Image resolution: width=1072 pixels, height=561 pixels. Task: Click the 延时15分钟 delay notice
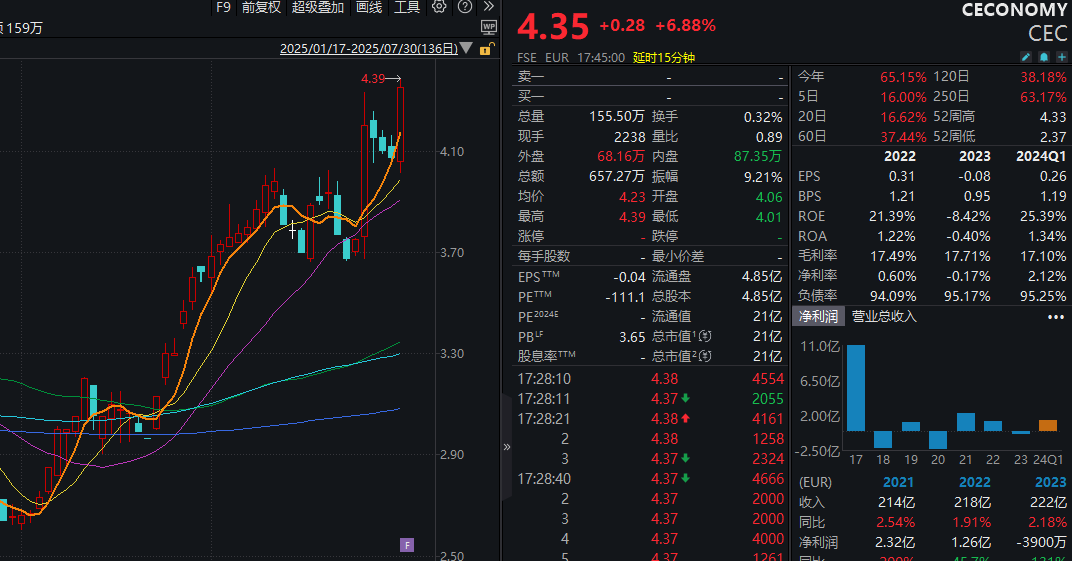tap(663, 57)
